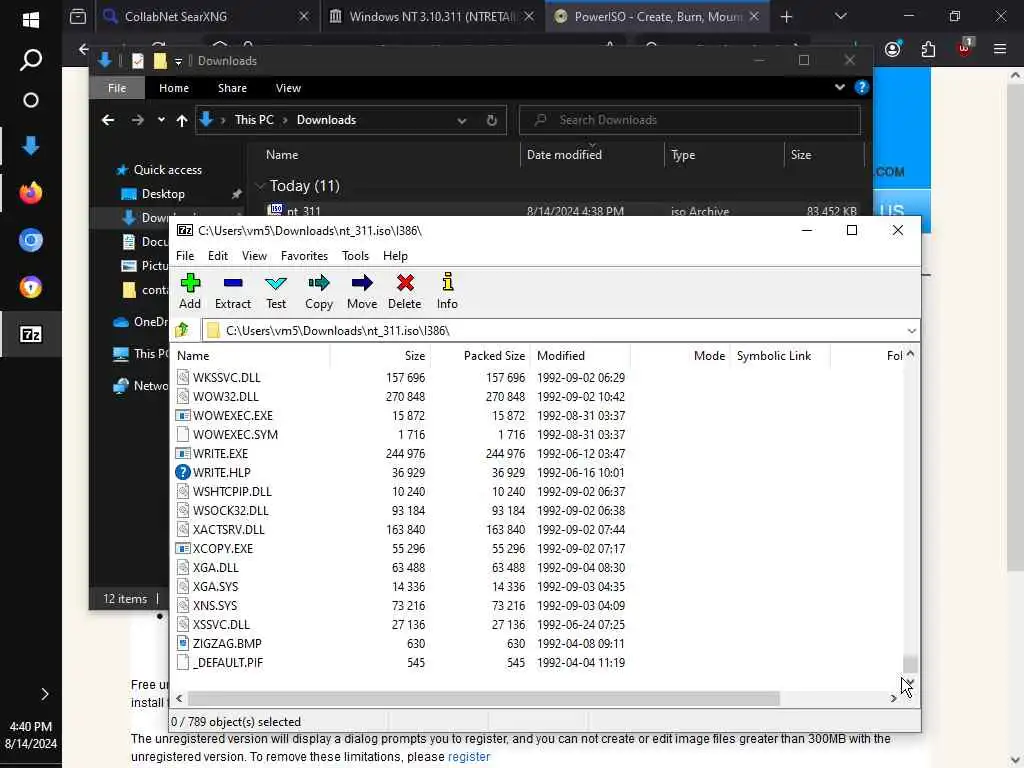Open Windows Start menu
Image resolution: width=1024 pixels, height=768 pixels.
click(x=31, y=20)
